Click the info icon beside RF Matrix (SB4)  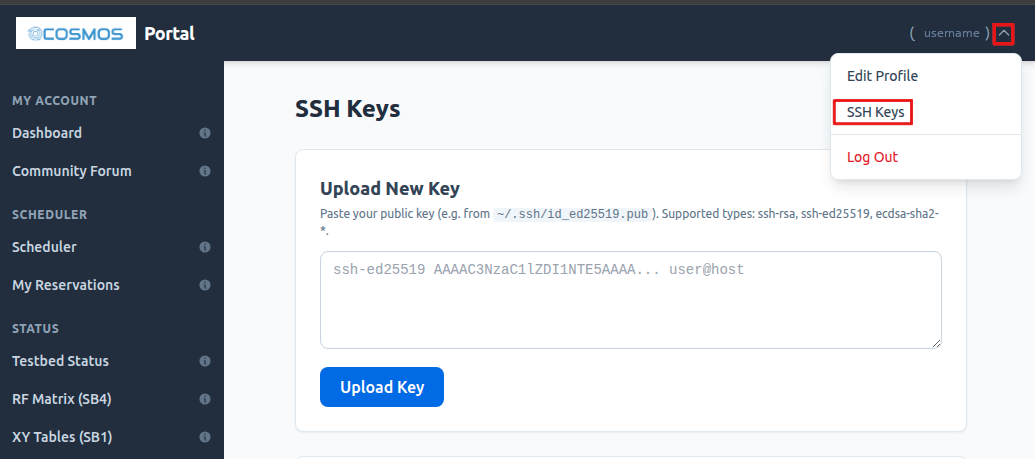[205, 399]
